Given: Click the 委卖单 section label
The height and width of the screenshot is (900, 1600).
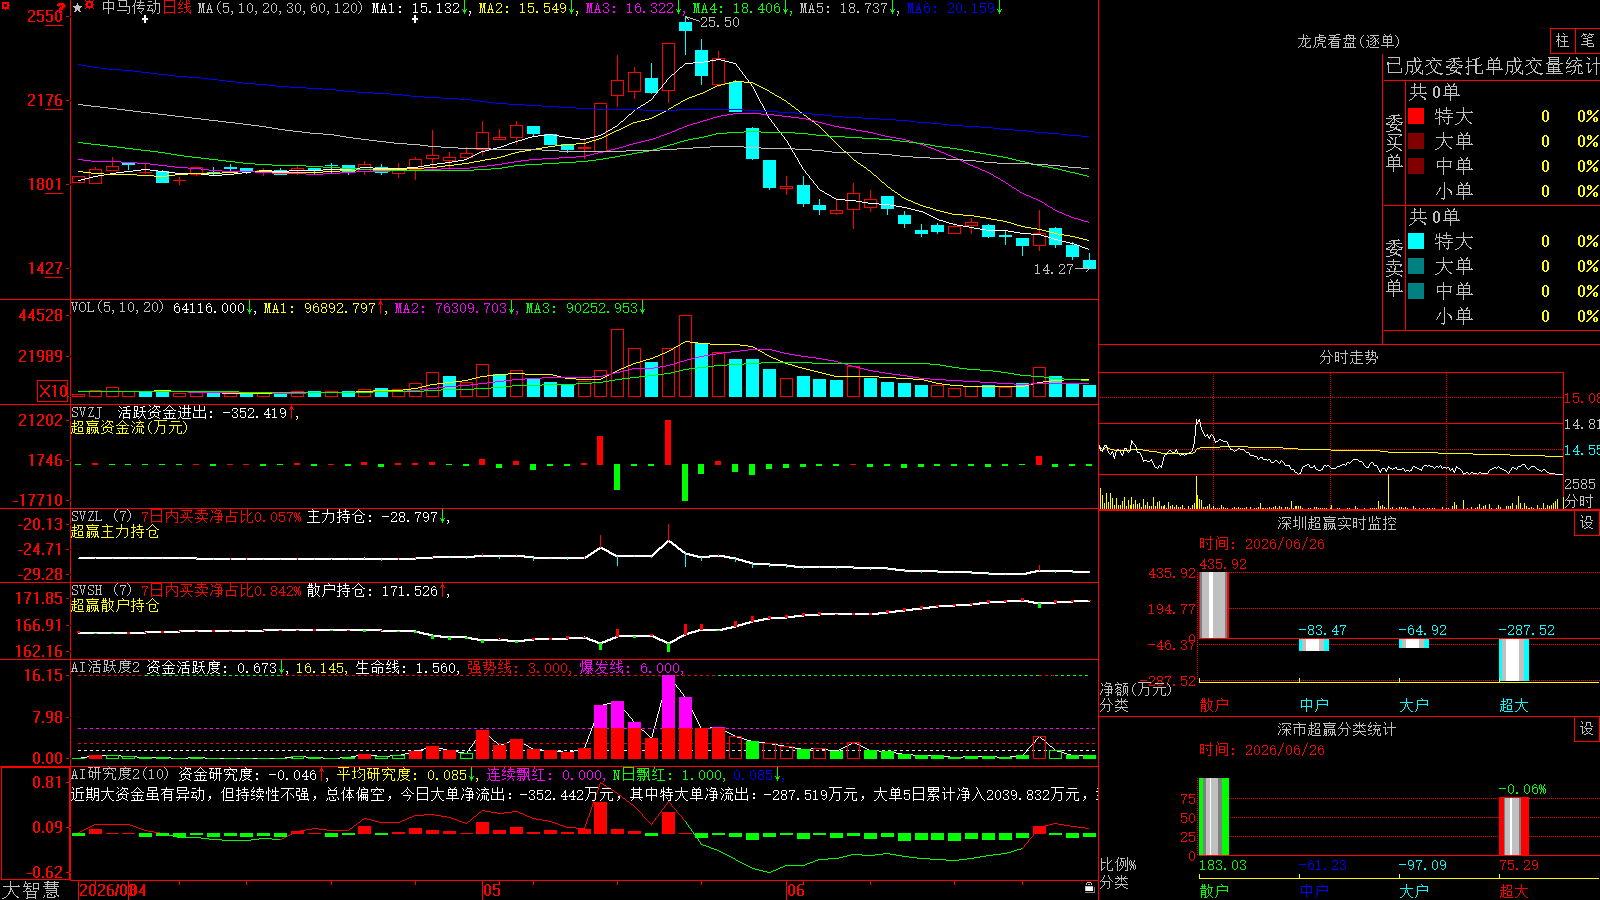Looking at the screenshot, I should point(1394,267).
